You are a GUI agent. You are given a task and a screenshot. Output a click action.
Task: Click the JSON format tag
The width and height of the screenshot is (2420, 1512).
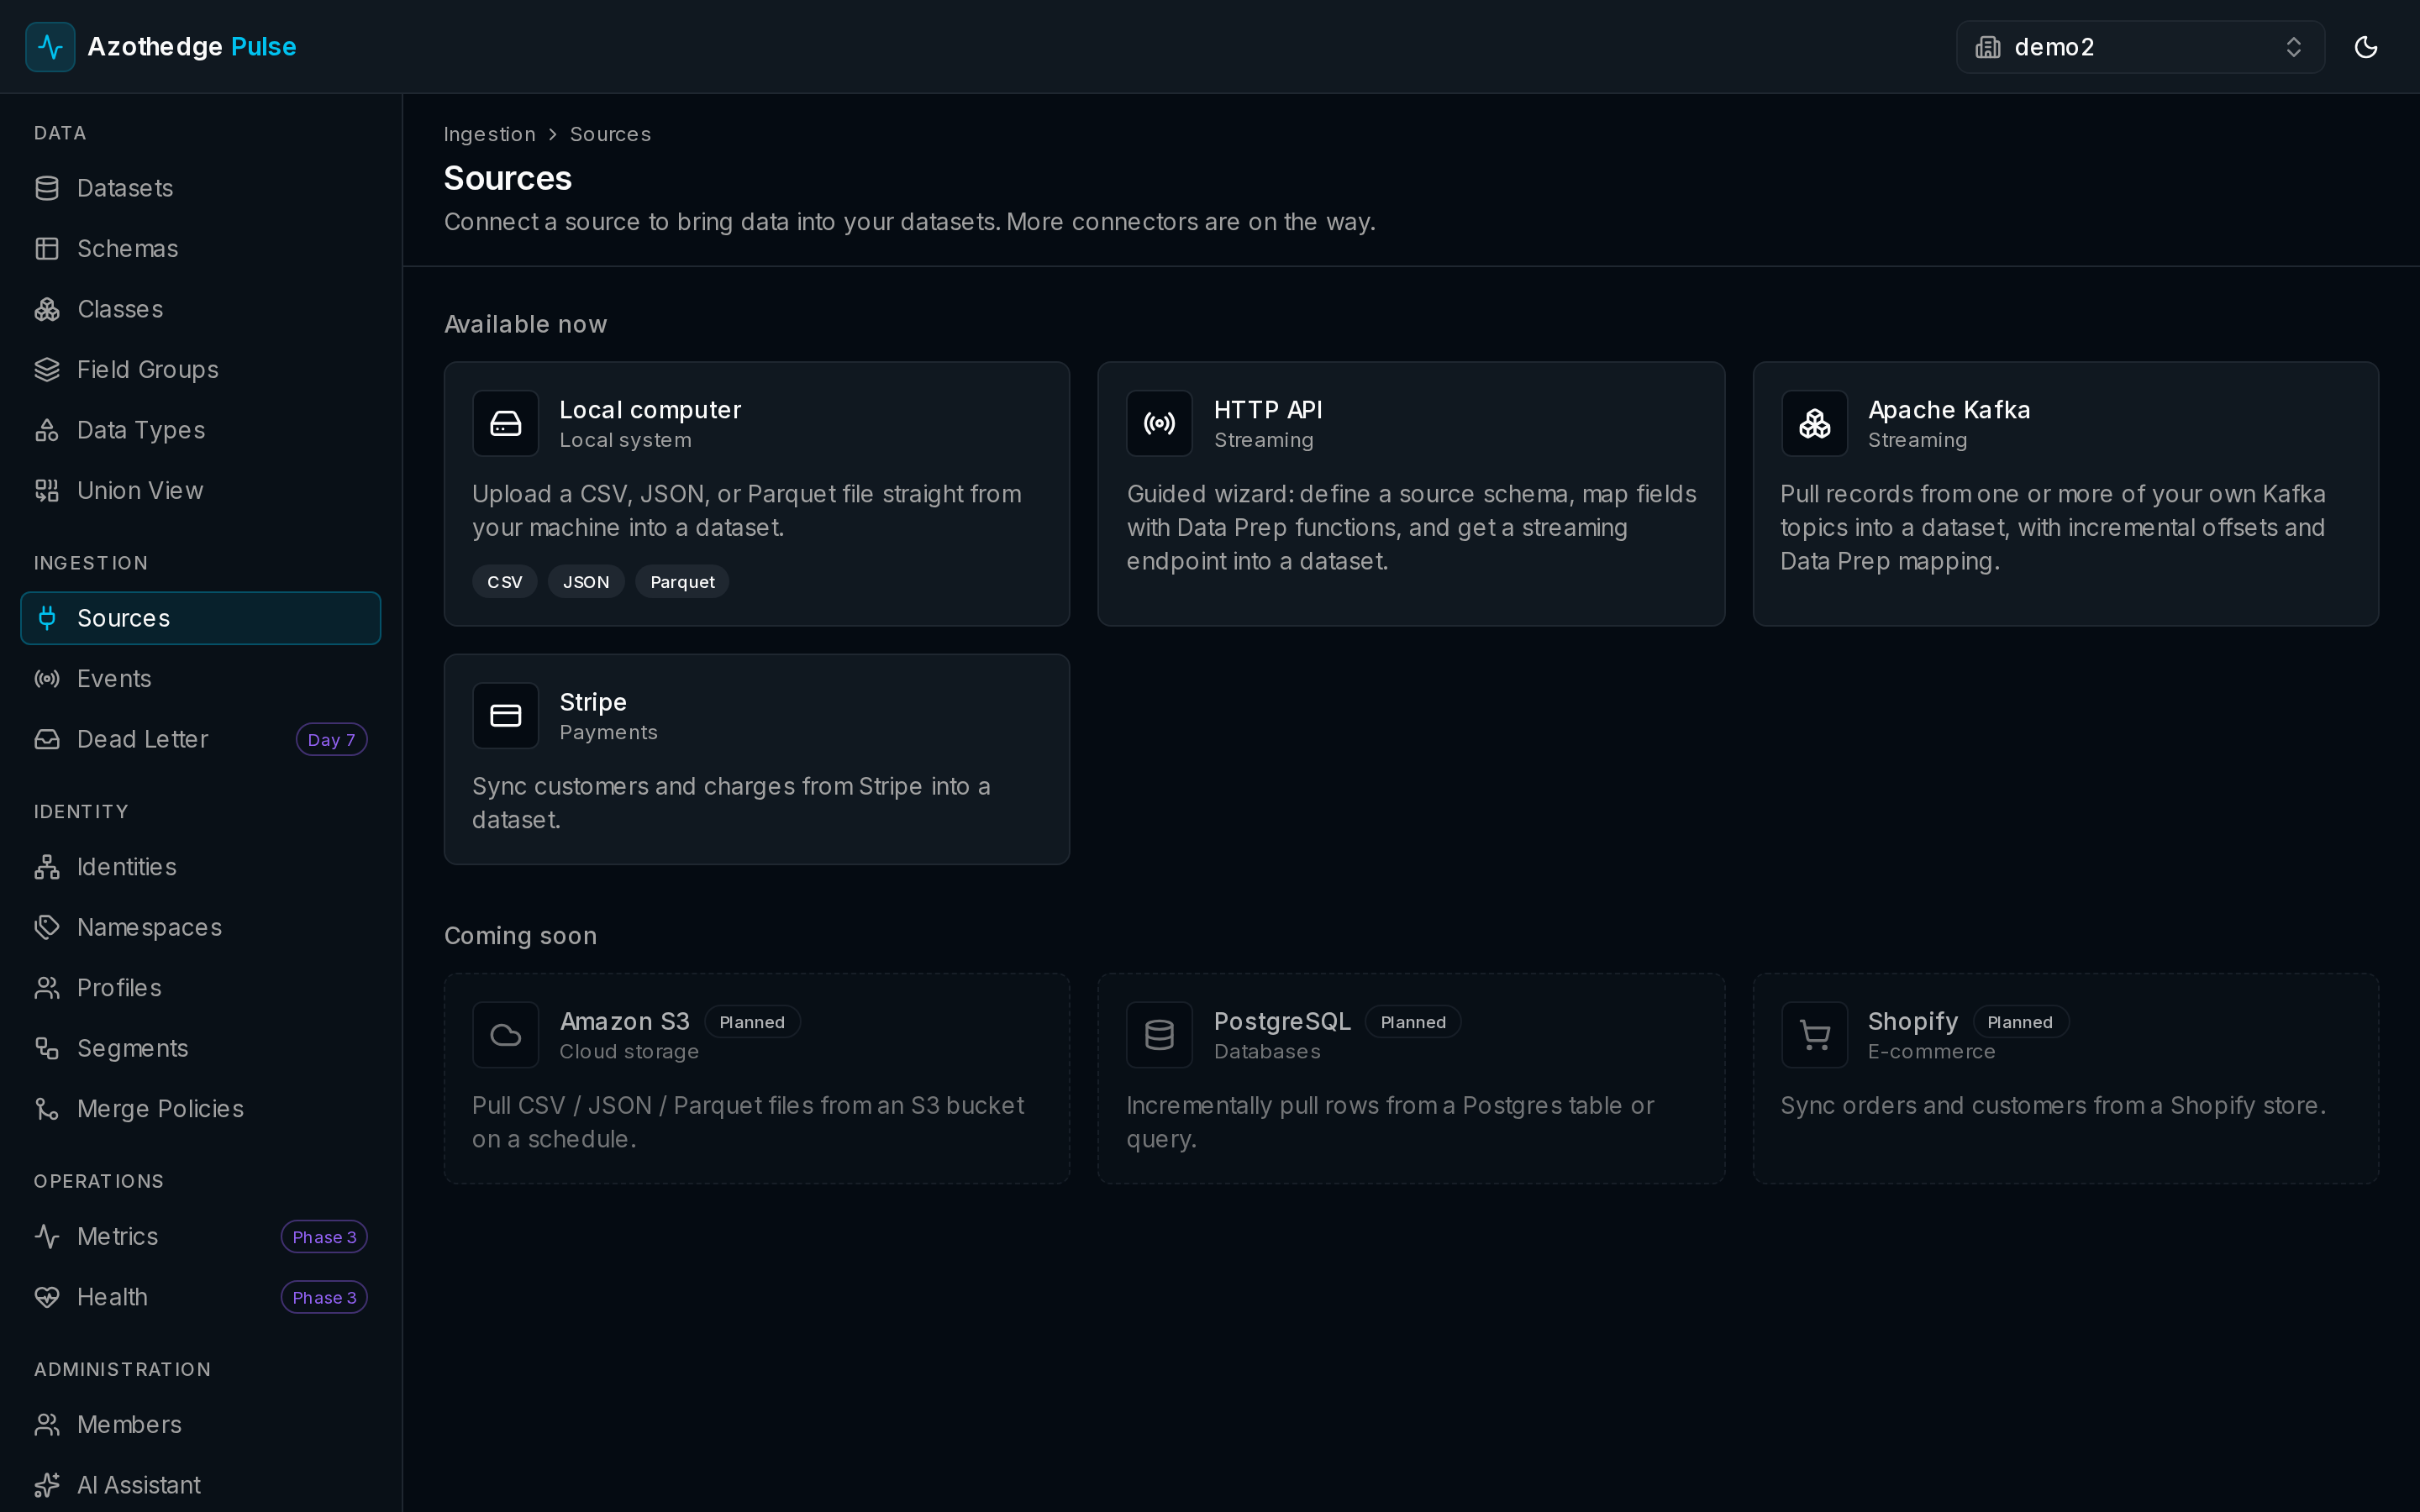[x=586, y=582]
